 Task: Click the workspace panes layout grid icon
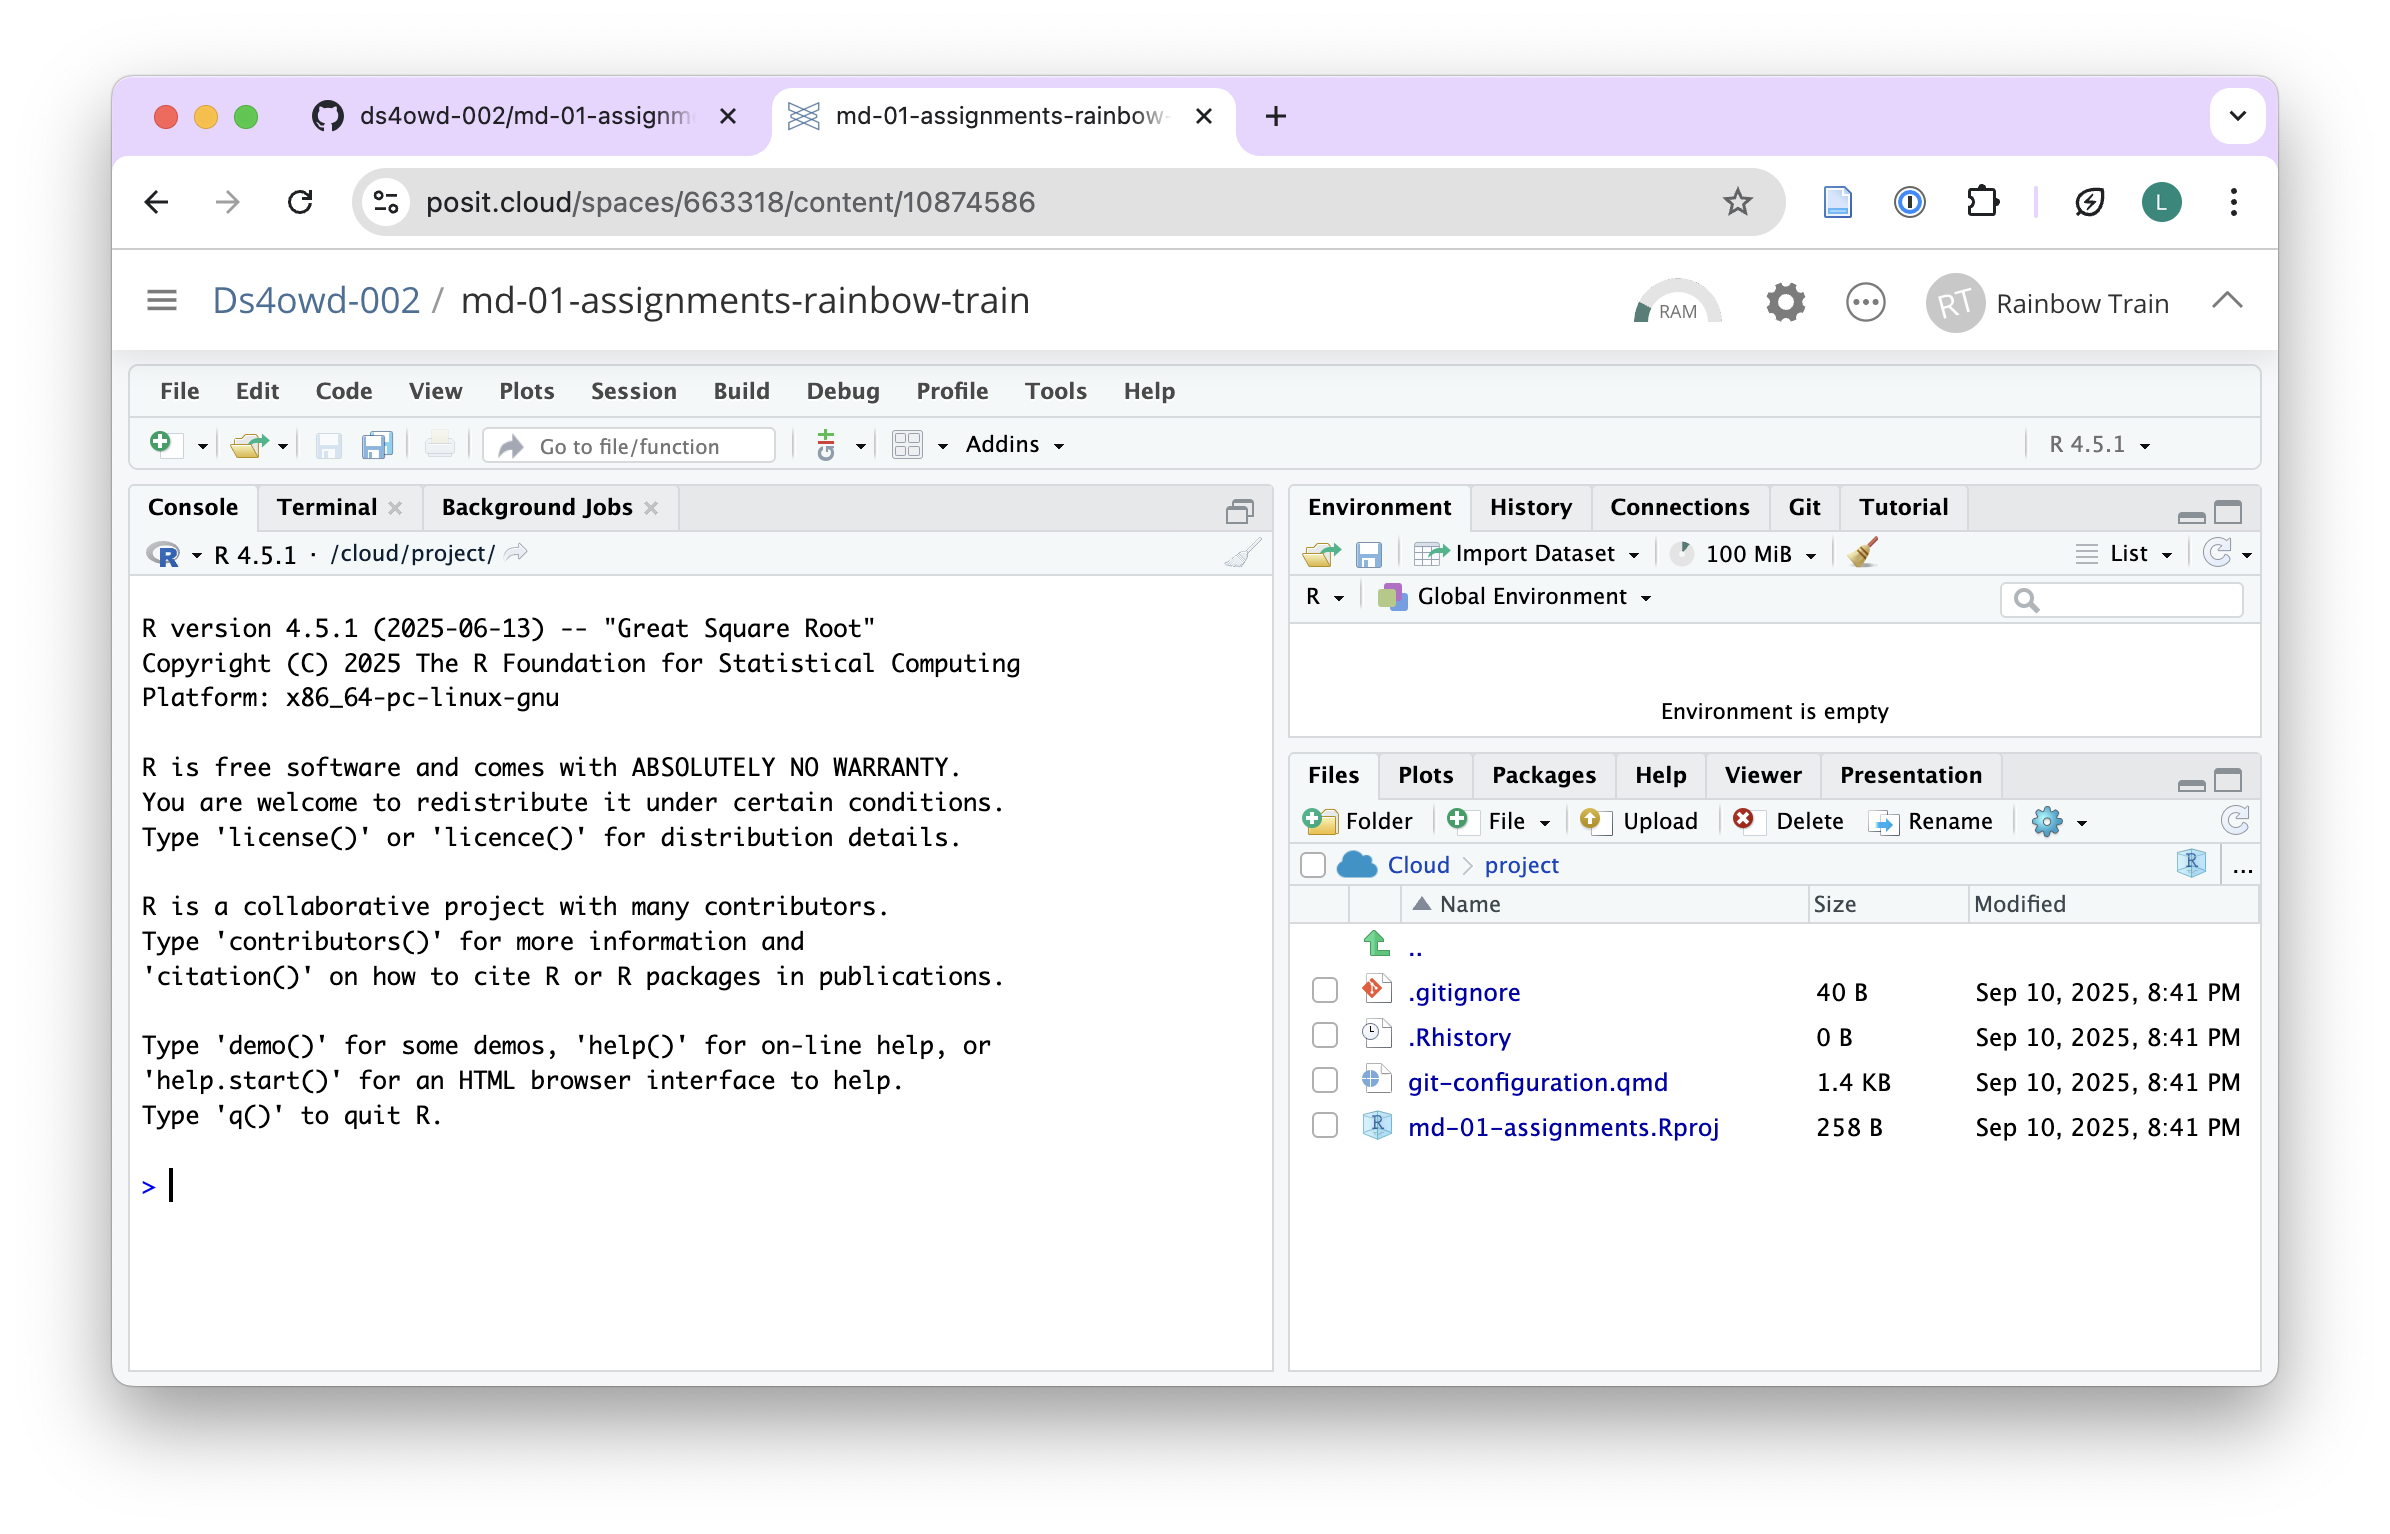pos(907,445)
